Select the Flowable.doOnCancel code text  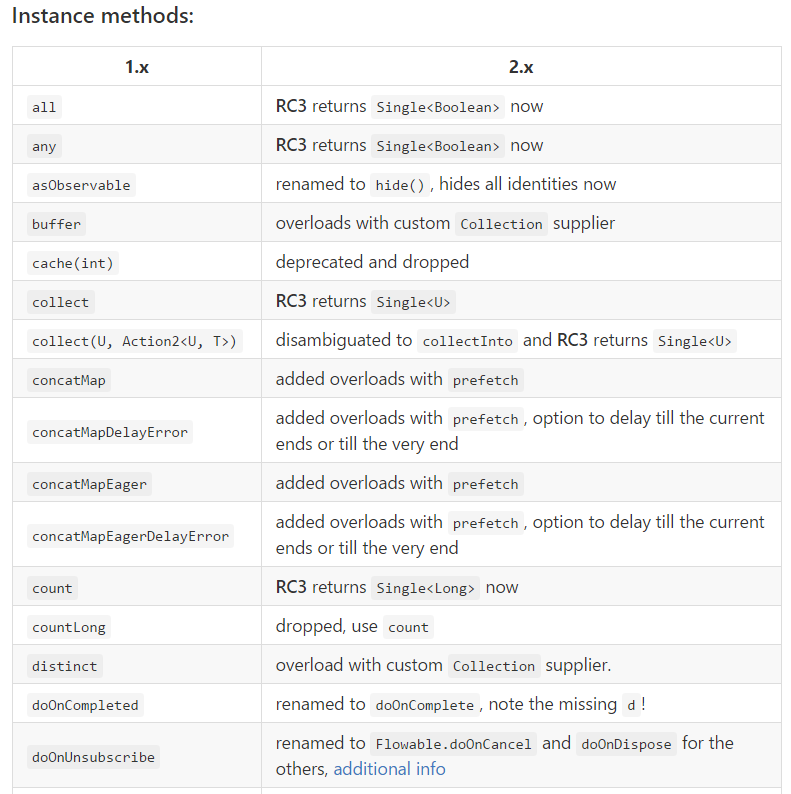[x=453, y=744]
